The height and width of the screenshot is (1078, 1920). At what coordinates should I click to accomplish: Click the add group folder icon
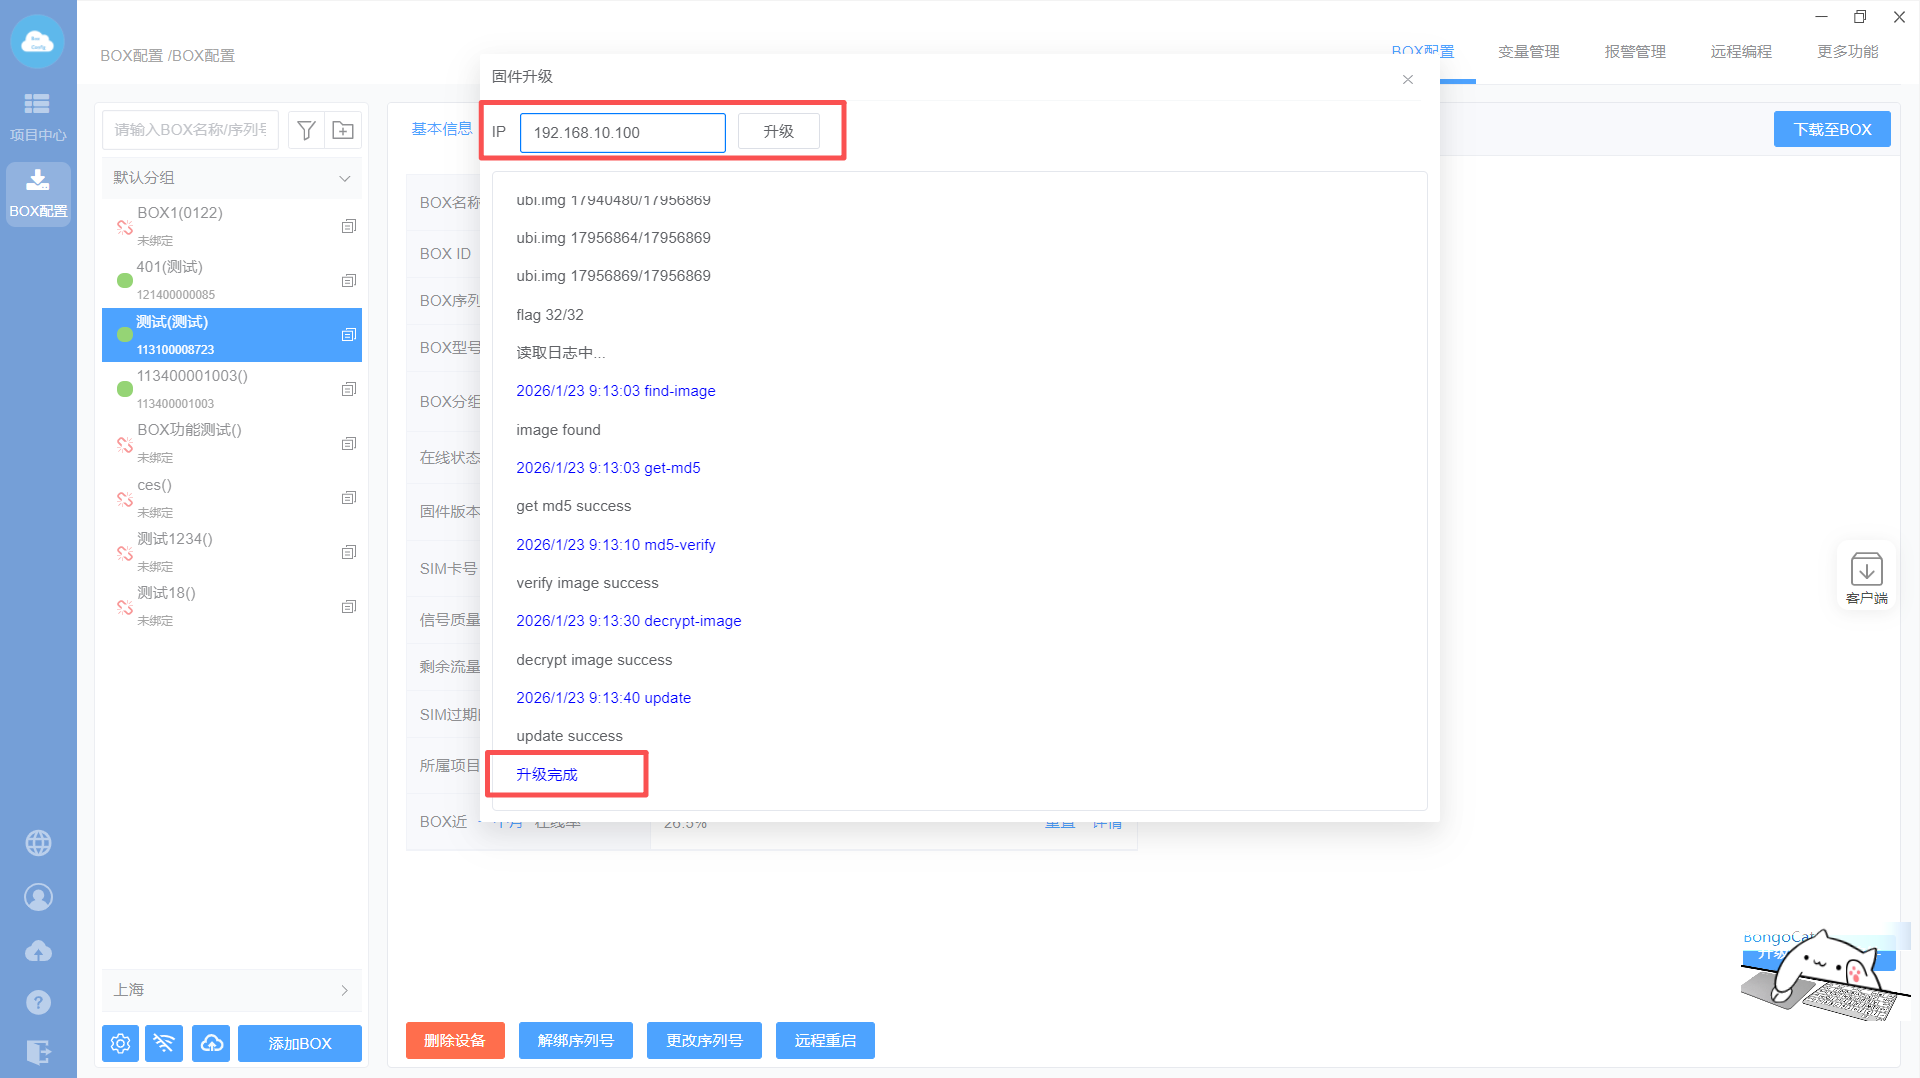click(x=343, y=130)
